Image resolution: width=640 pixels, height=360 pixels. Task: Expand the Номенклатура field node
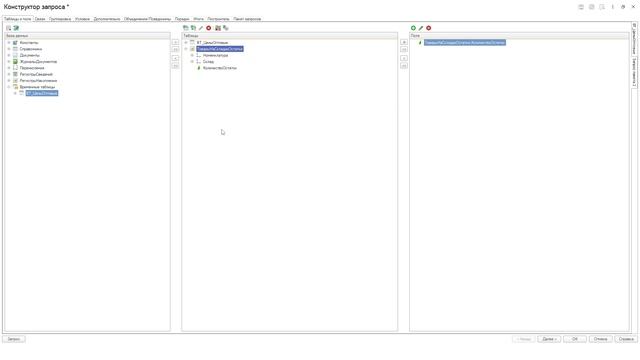(x=192, y=55)
